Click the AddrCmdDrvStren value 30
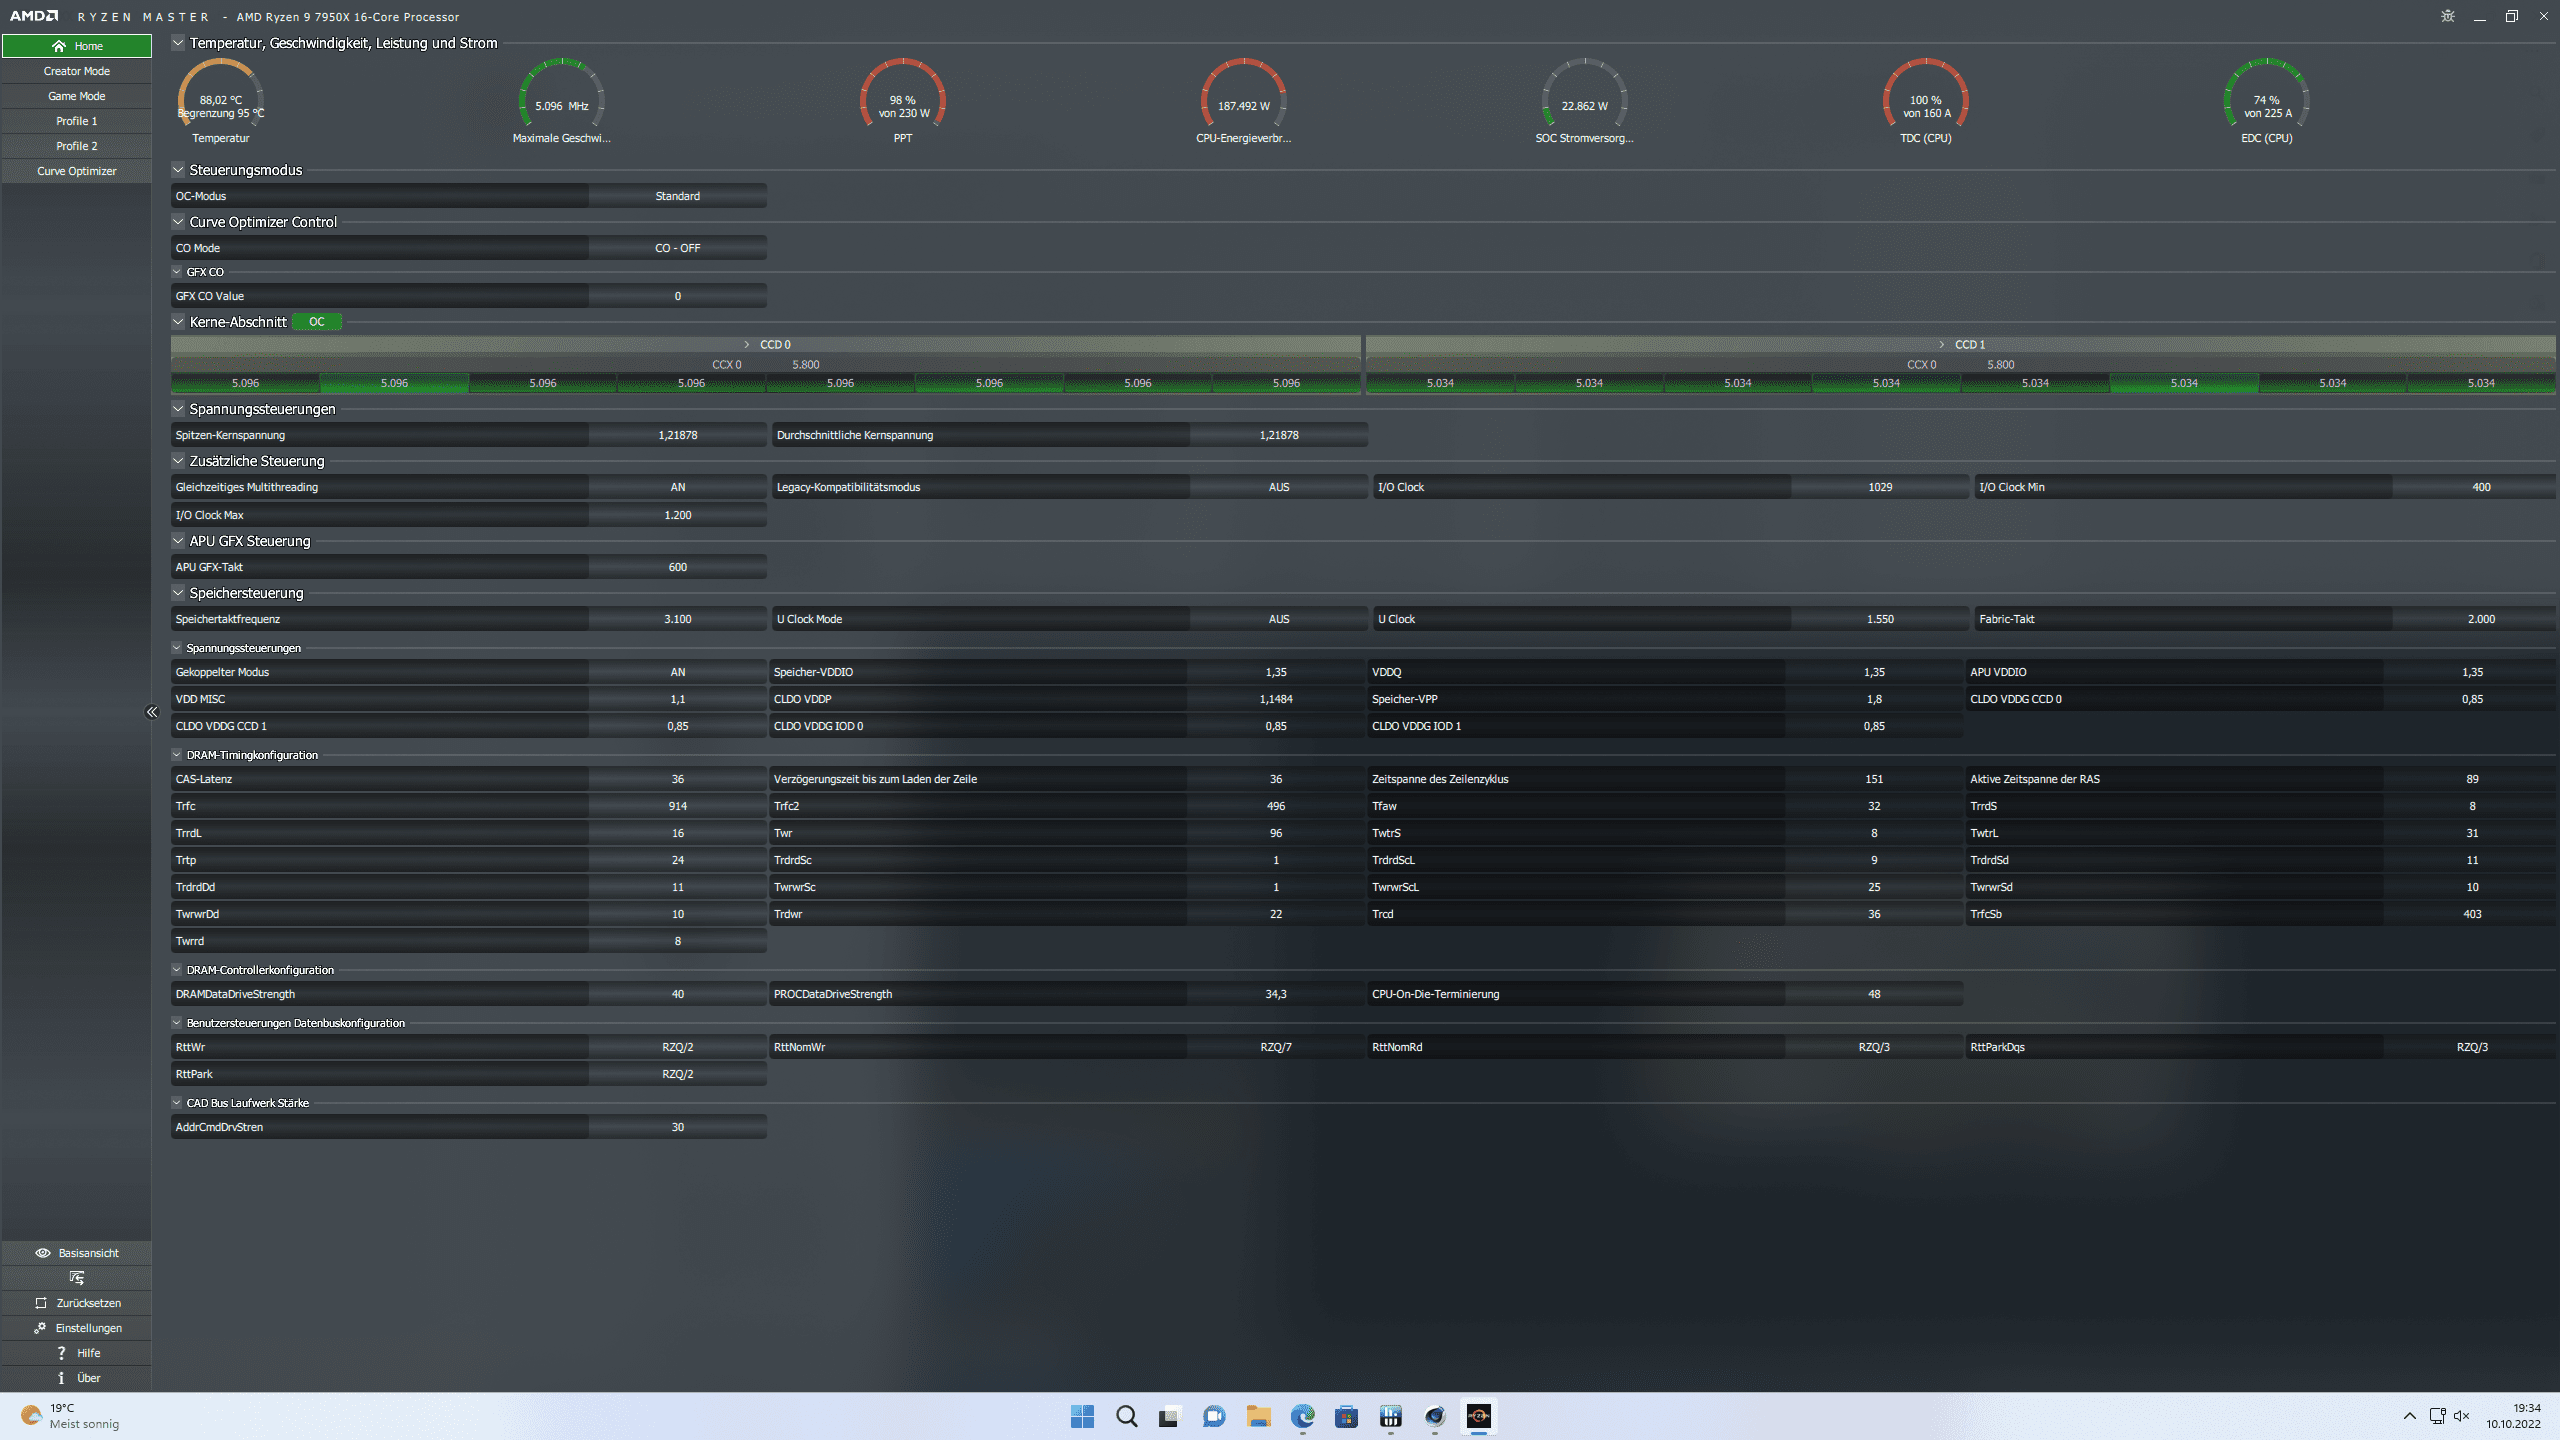 [x=678, y=1127]
